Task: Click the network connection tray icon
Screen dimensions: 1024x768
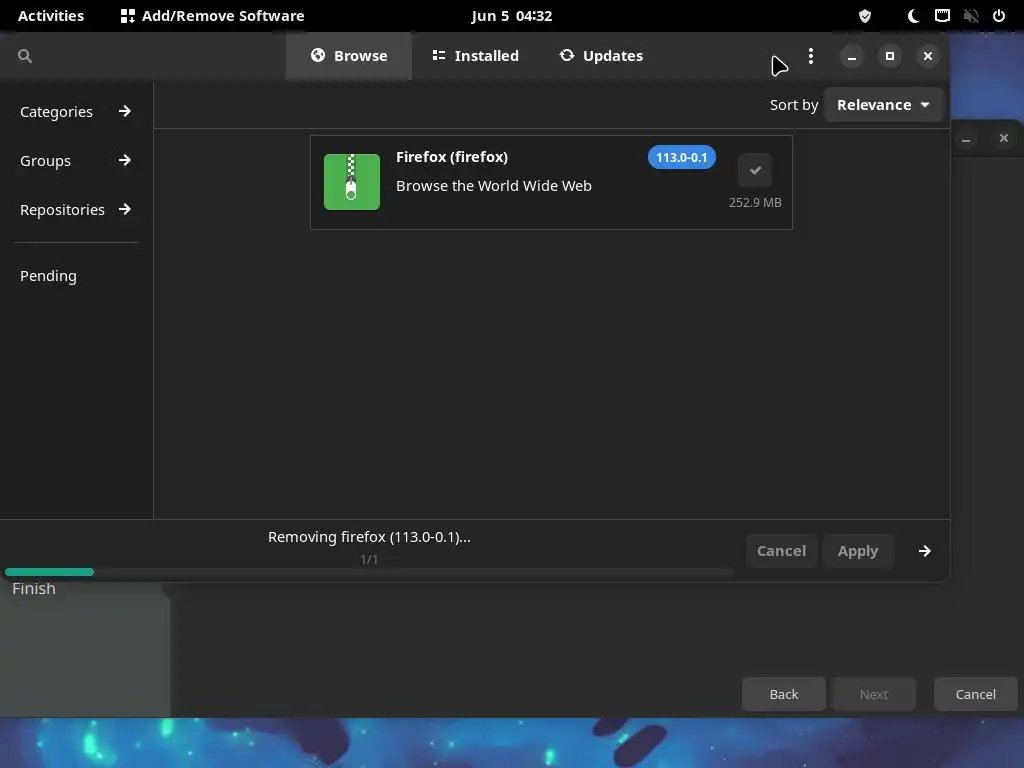Action: [x=942, y=16]
